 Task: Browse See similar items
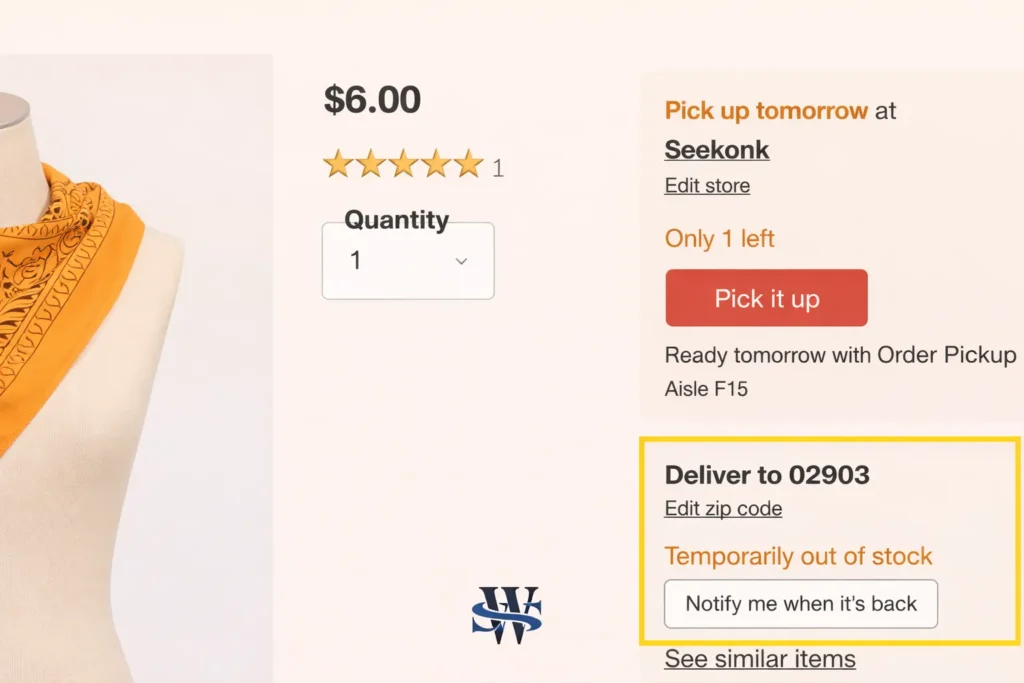pos(760,658)
